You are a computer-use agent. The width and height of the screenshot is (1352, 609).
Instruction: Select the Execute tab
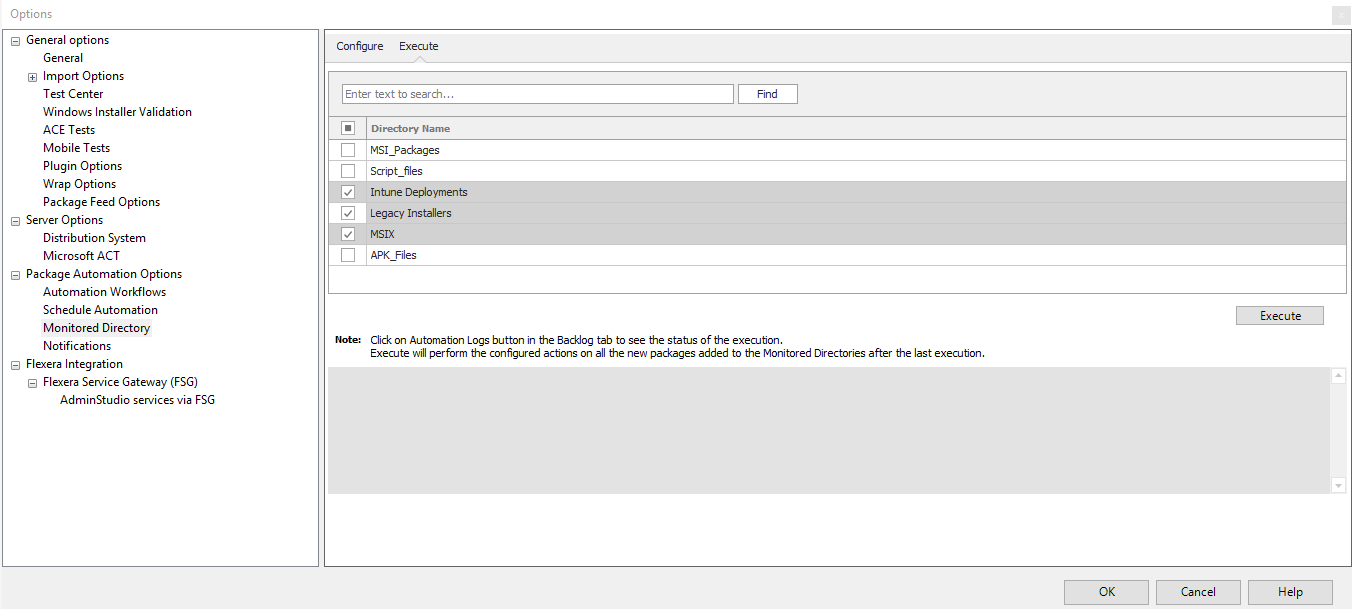(418, 46)
